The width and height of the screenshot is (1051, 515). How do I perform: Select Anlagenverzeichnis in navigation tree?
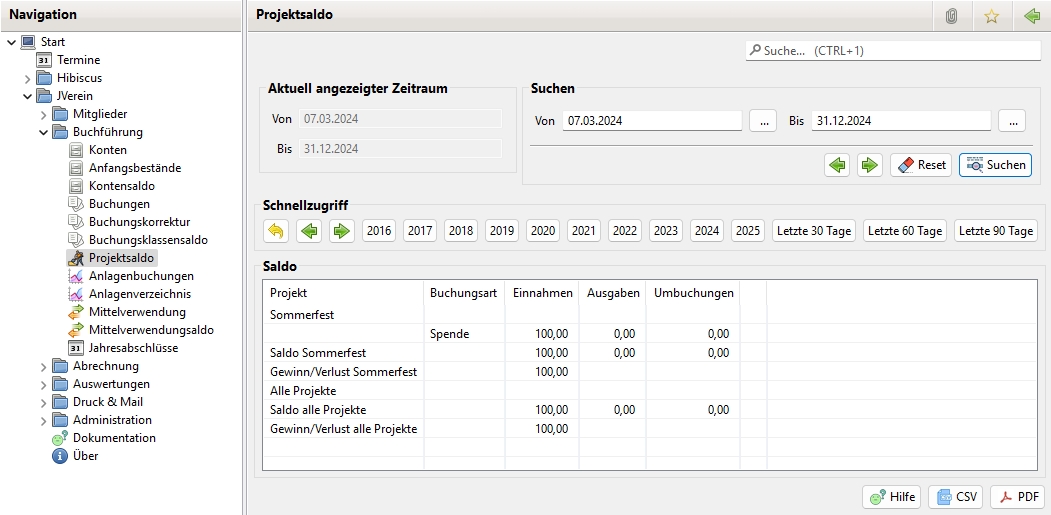tap(139, 294)
